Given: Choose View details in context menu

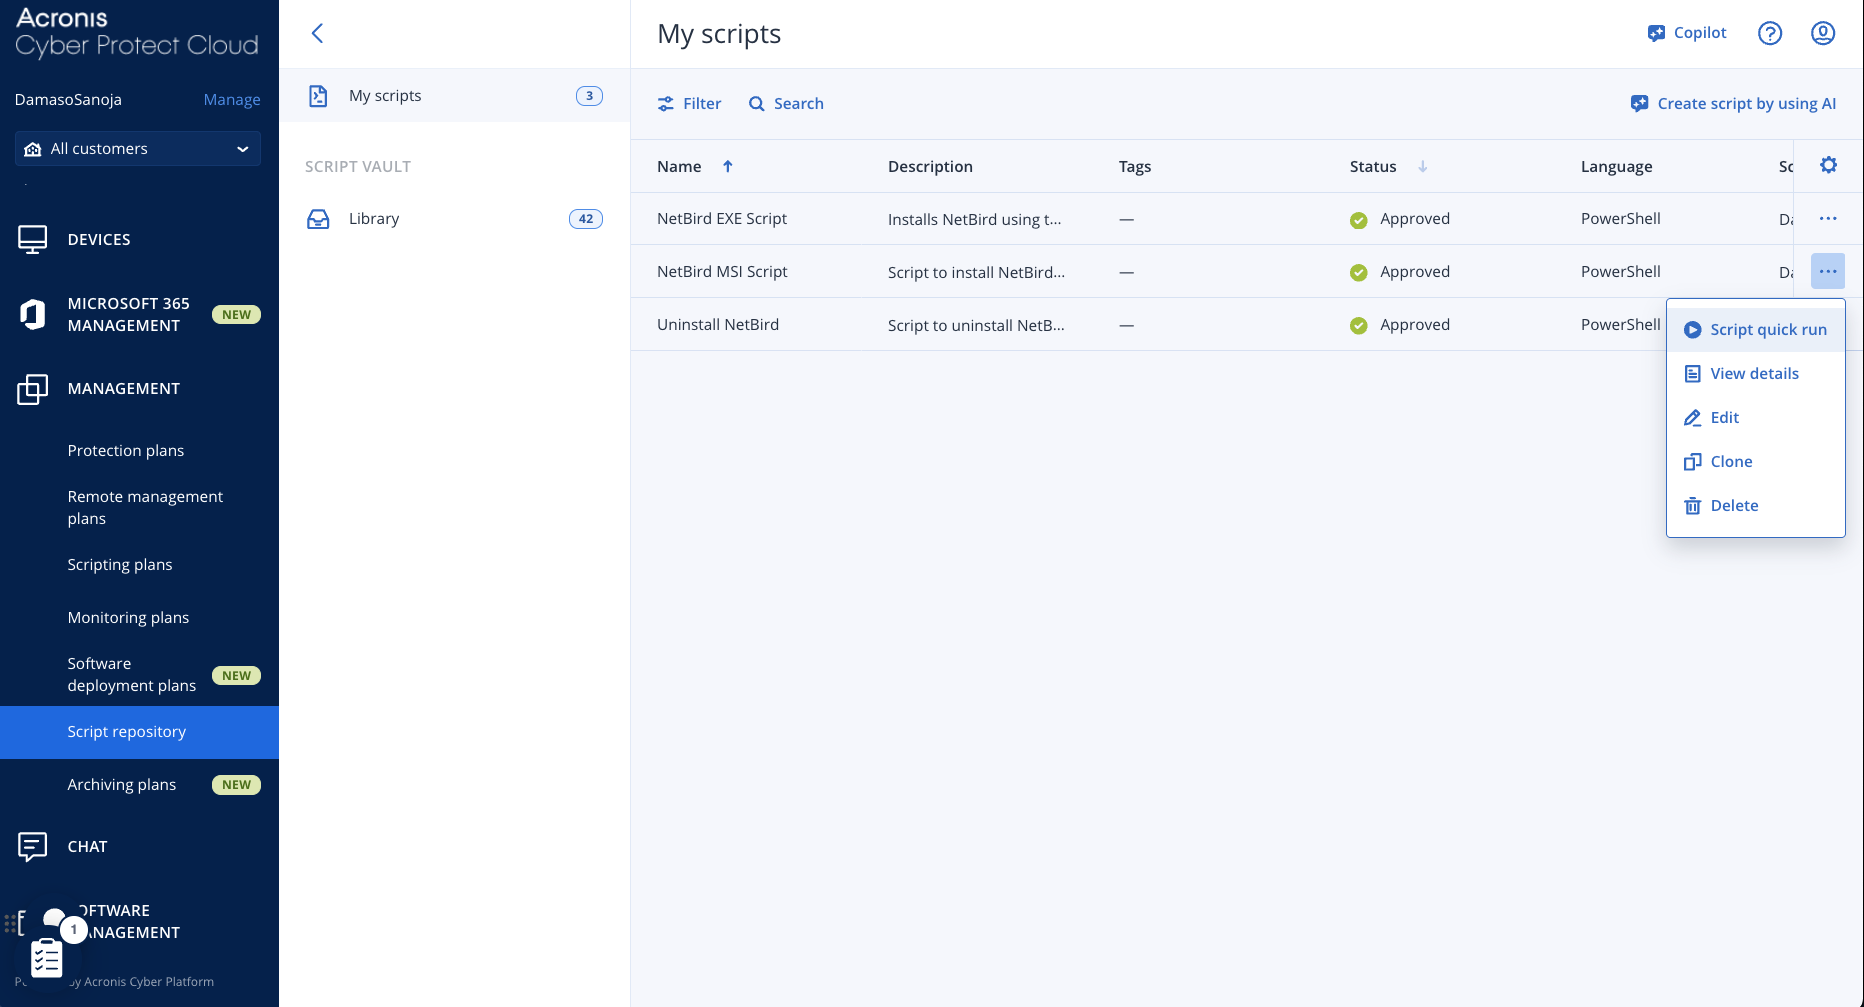Looking at the screenshot, I should (x=1754, y=374).
